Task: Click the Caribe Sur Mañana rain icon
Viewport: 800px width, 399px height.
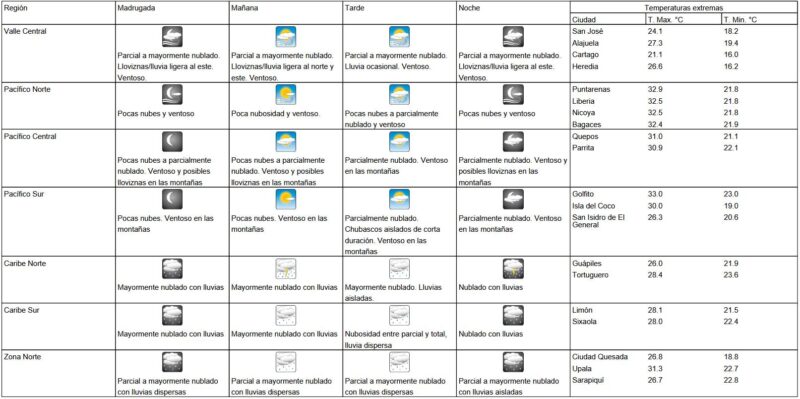Action: click(286, 315)
